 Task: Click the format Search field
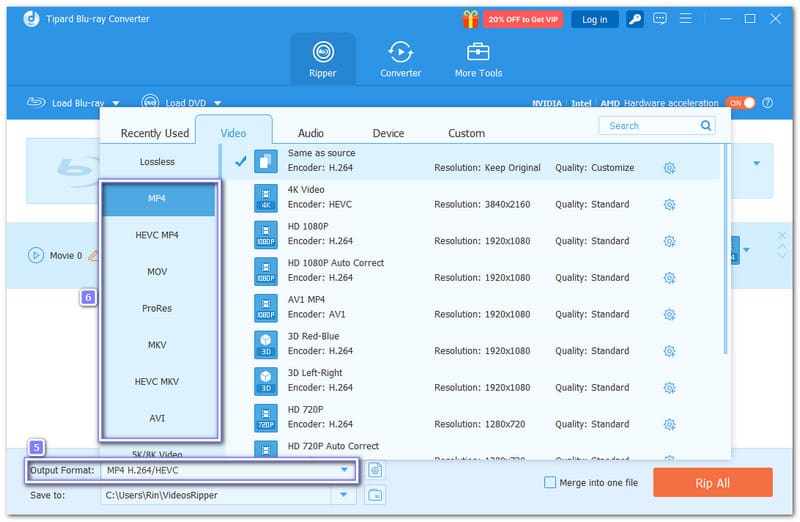point(657,126)
